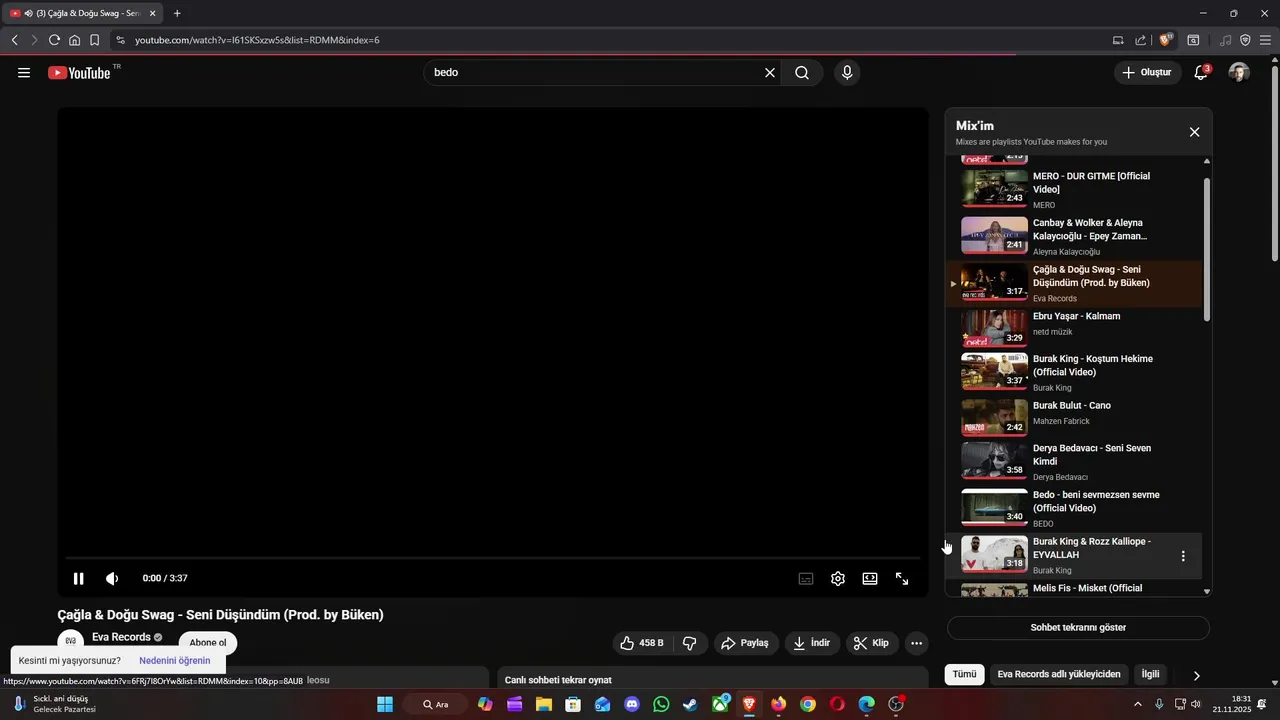The image size is (1280, 720).
Task: Subscribe with Abone ol button
Action: pos(208,643)
